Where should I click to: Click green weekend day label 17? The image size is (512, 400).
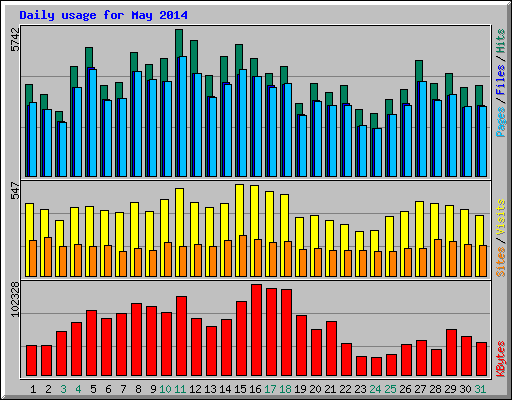(270, 389)
